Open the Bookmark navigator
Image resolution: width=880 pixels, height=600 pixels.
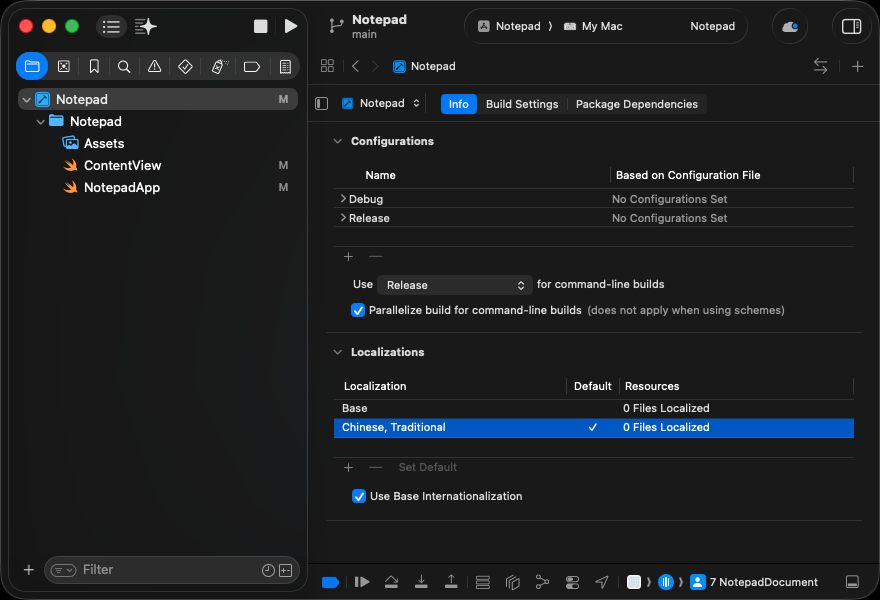(x=94, y=66)
